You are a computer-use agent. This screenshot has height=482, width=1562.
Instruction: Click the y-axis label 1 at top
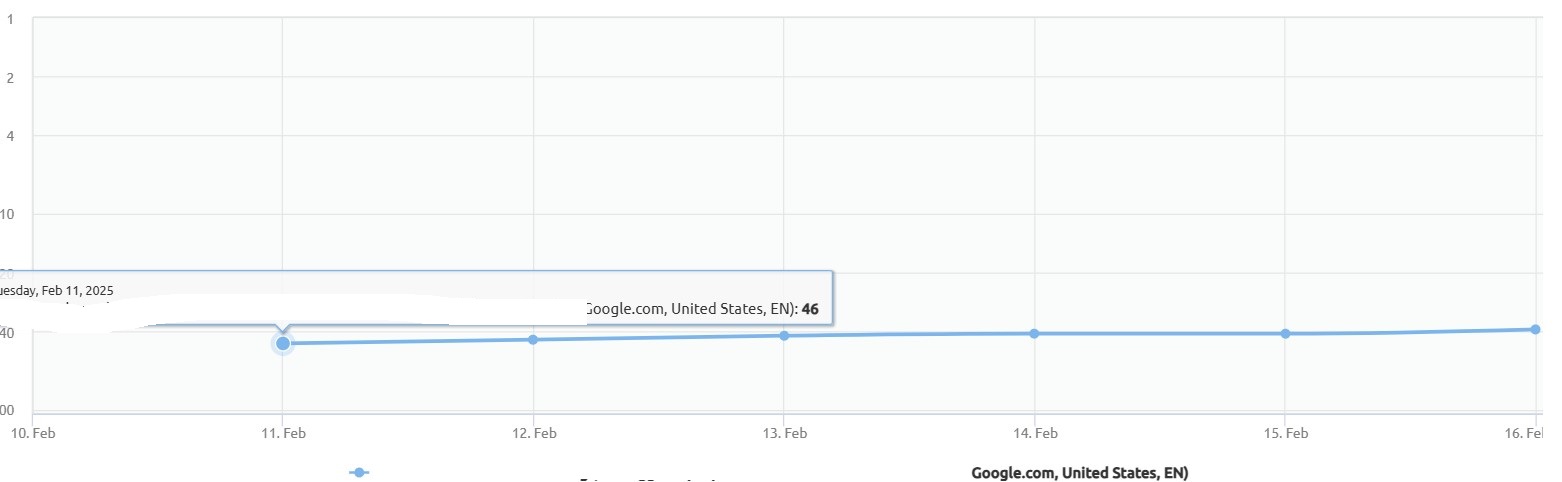[10, 20]
